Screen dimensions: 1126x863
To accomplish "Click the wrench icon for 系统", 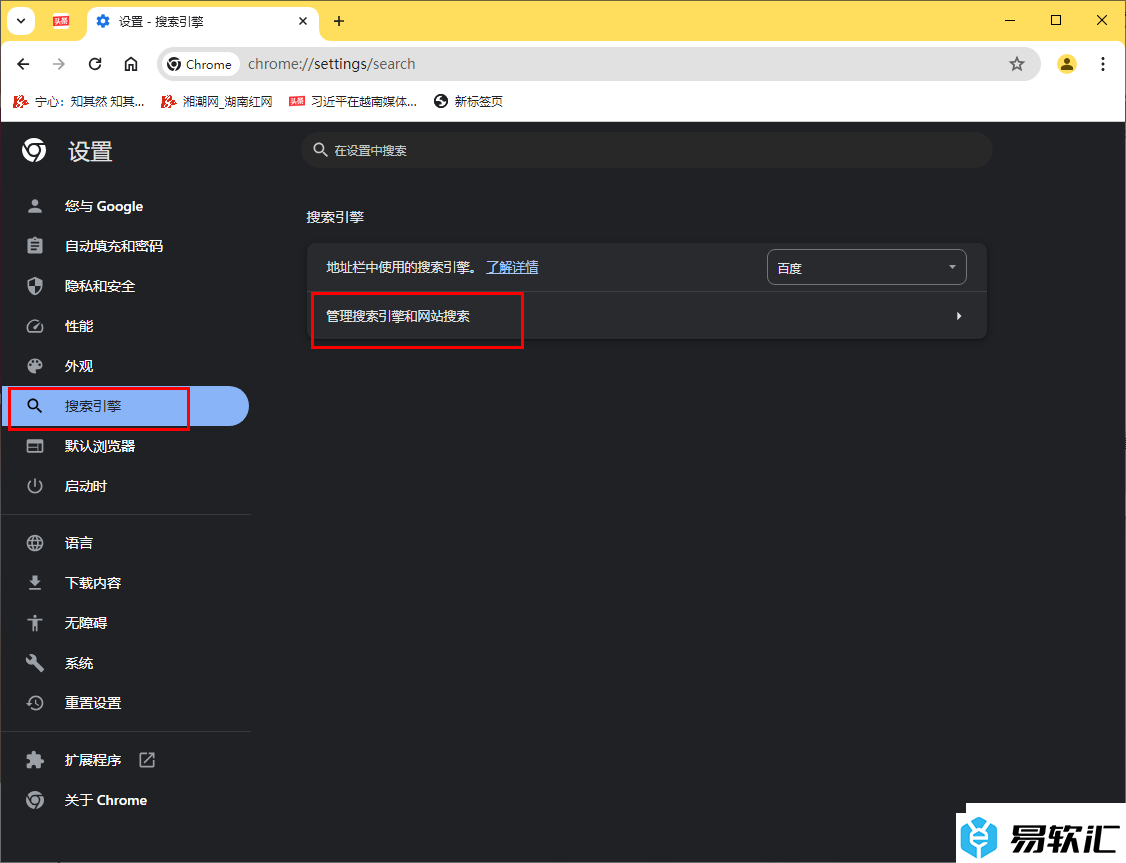I will tap(34, 663).
